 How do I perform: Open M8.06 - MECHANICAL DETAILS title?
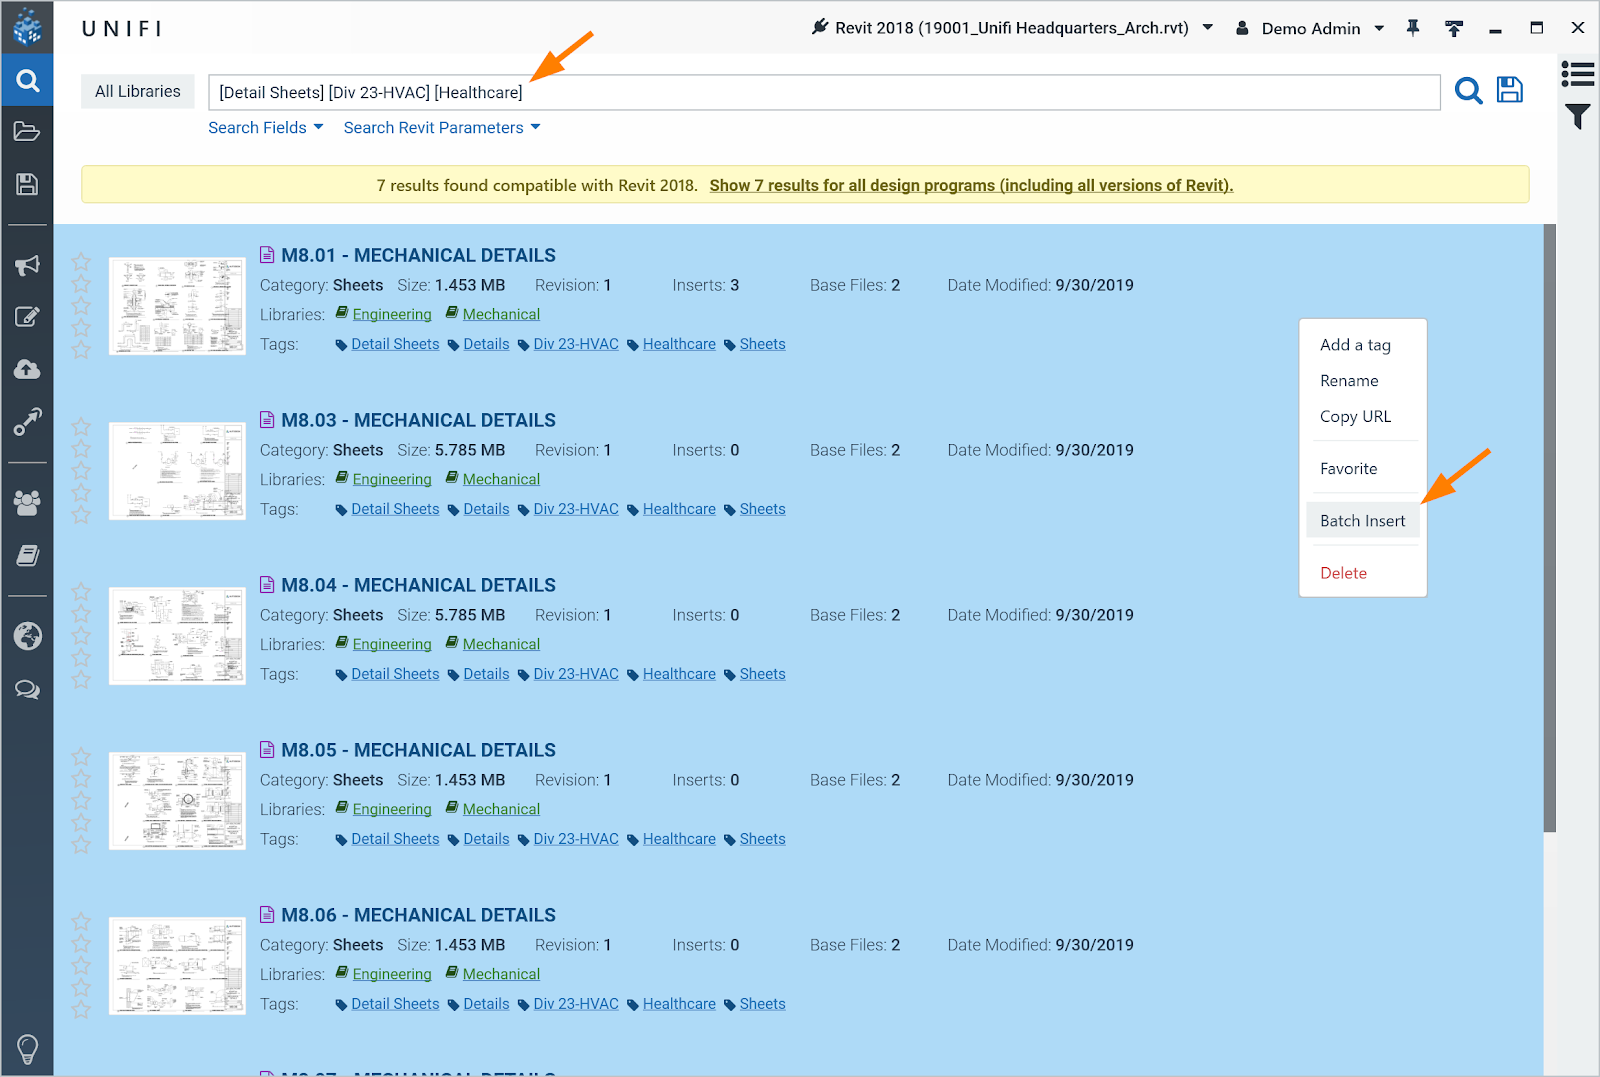click(x=418, y=915)
